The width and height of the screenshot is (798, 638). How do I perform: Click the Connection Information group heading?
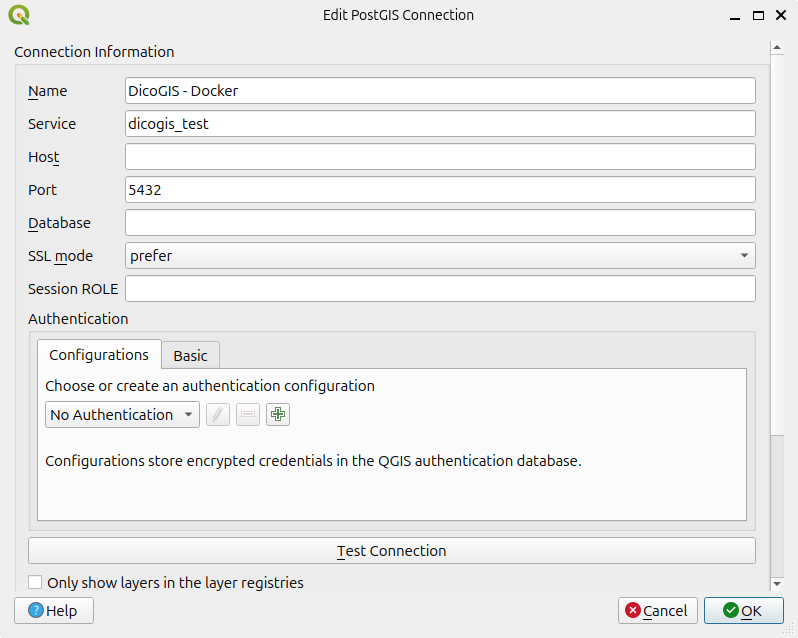94,52
